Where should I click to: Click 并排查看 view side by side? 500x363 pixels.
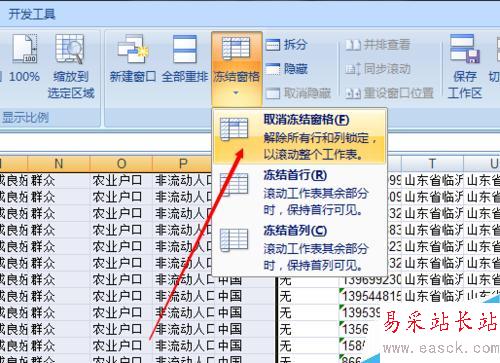(378, 45)
